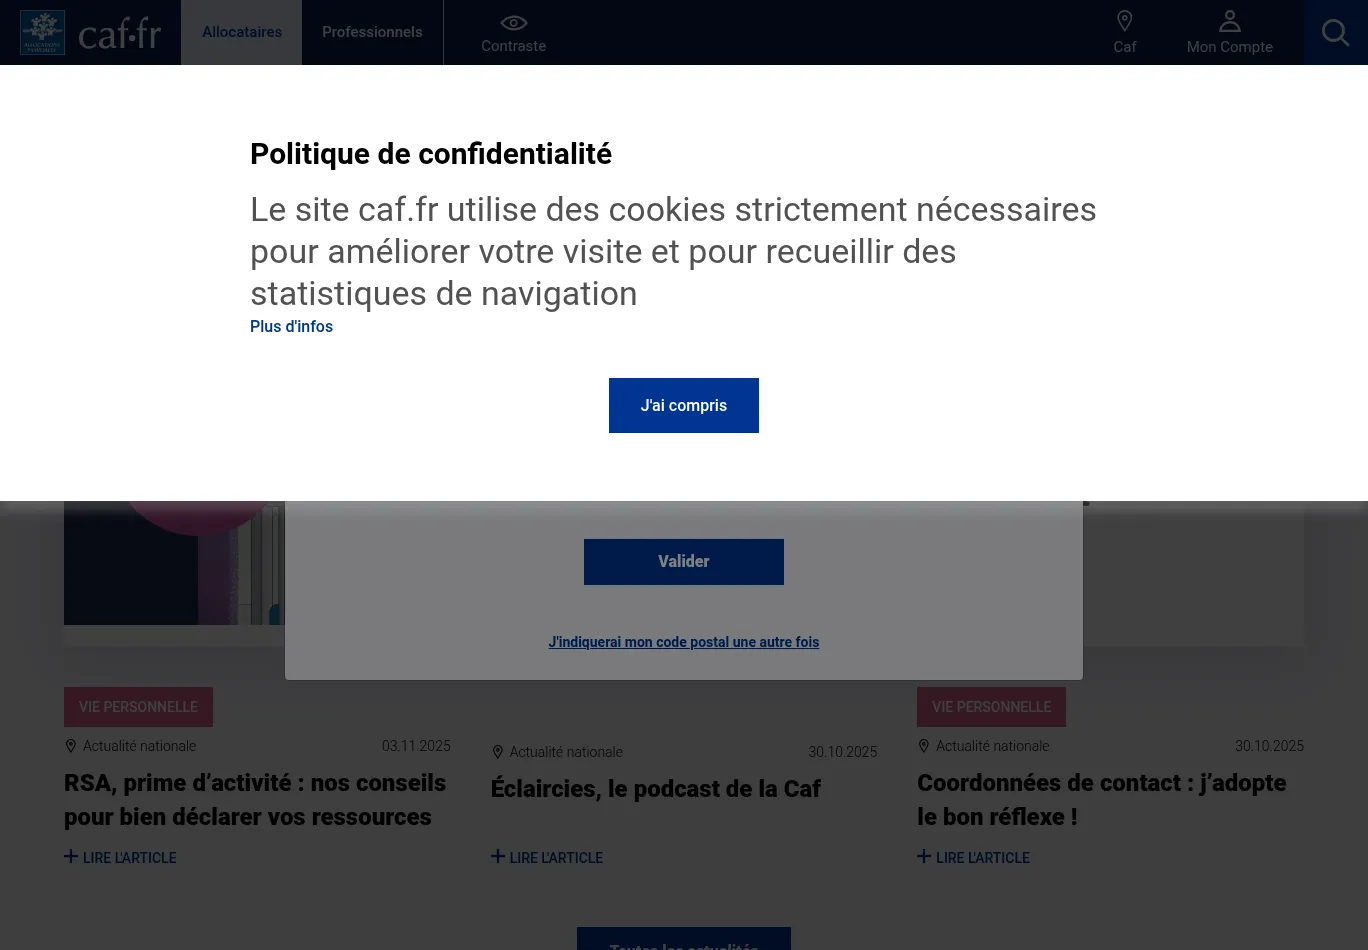The width and height of the screenshot is (1368, 950).
Task: Switch to the Professionnels tab
Action: (372, 32)
